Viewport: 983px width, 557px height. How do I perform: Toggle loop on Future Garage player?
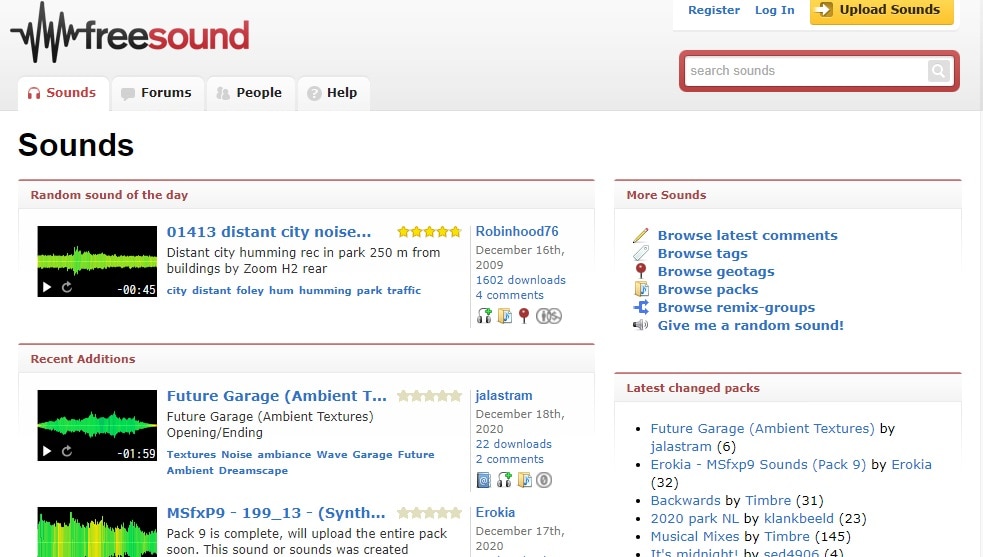67,452
